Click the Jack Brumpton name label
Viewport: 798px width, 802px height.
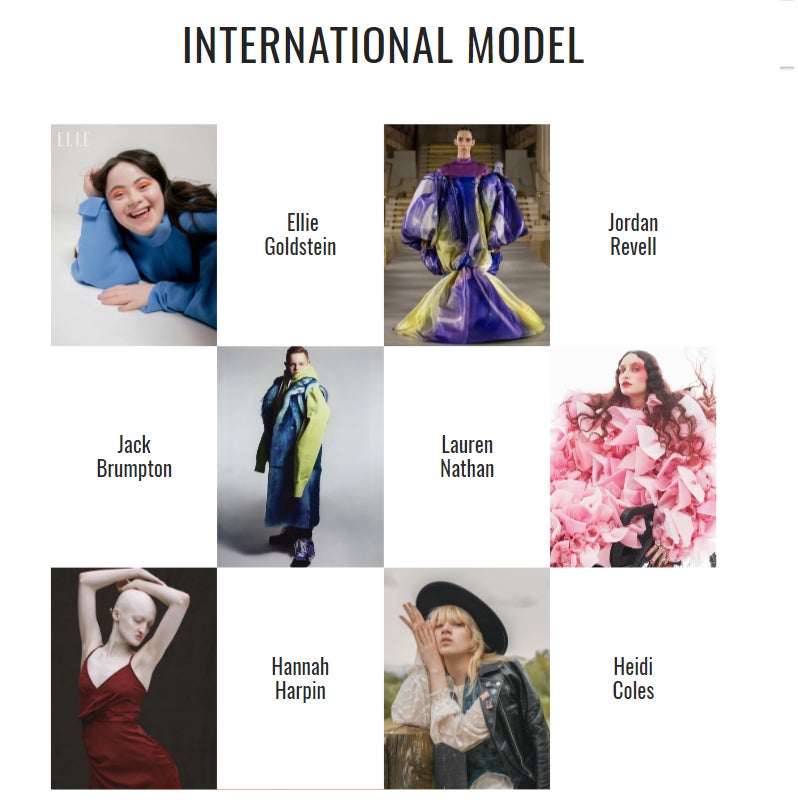134,457
